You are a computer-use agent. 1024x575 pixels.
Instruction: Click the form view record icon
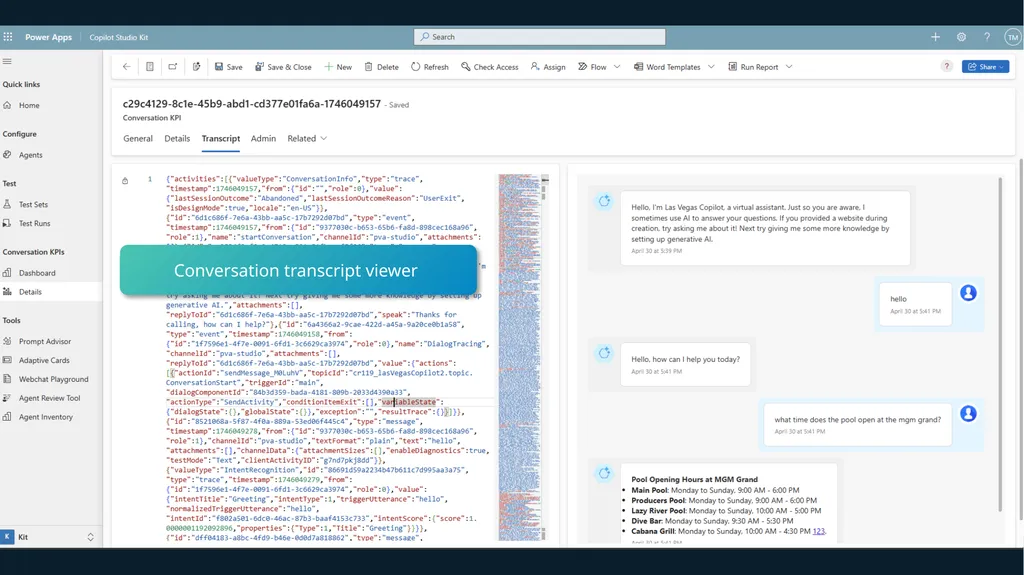pyautogui.click(x=150, y=67)
